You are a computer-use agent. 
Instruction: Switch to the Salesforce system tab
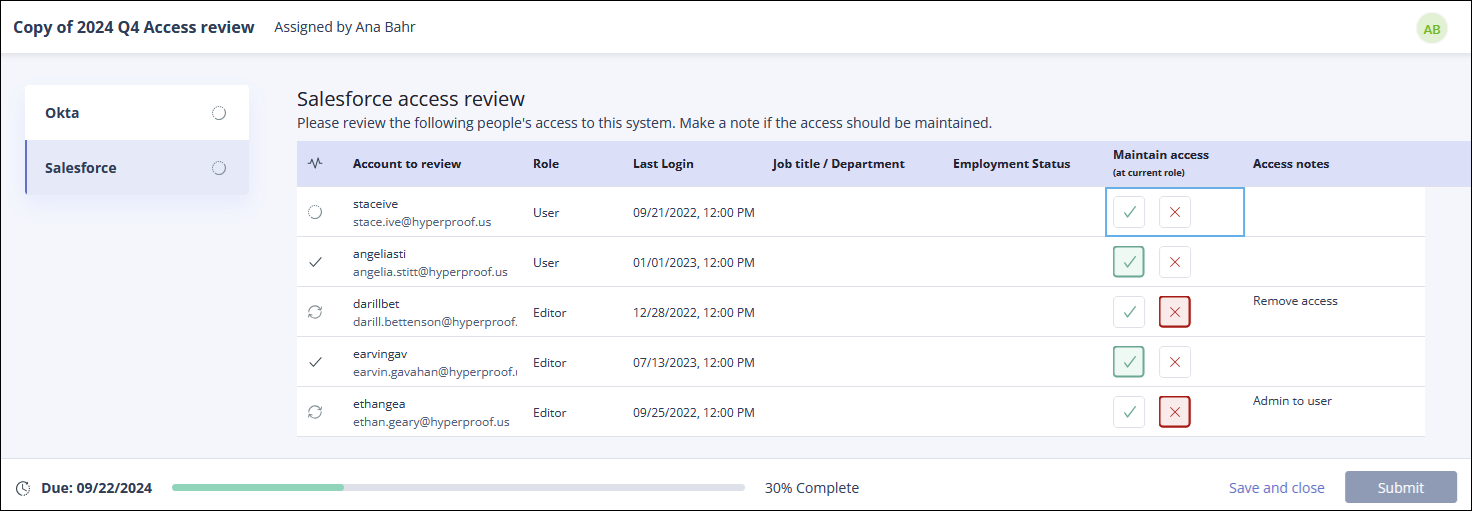[137, 168]
